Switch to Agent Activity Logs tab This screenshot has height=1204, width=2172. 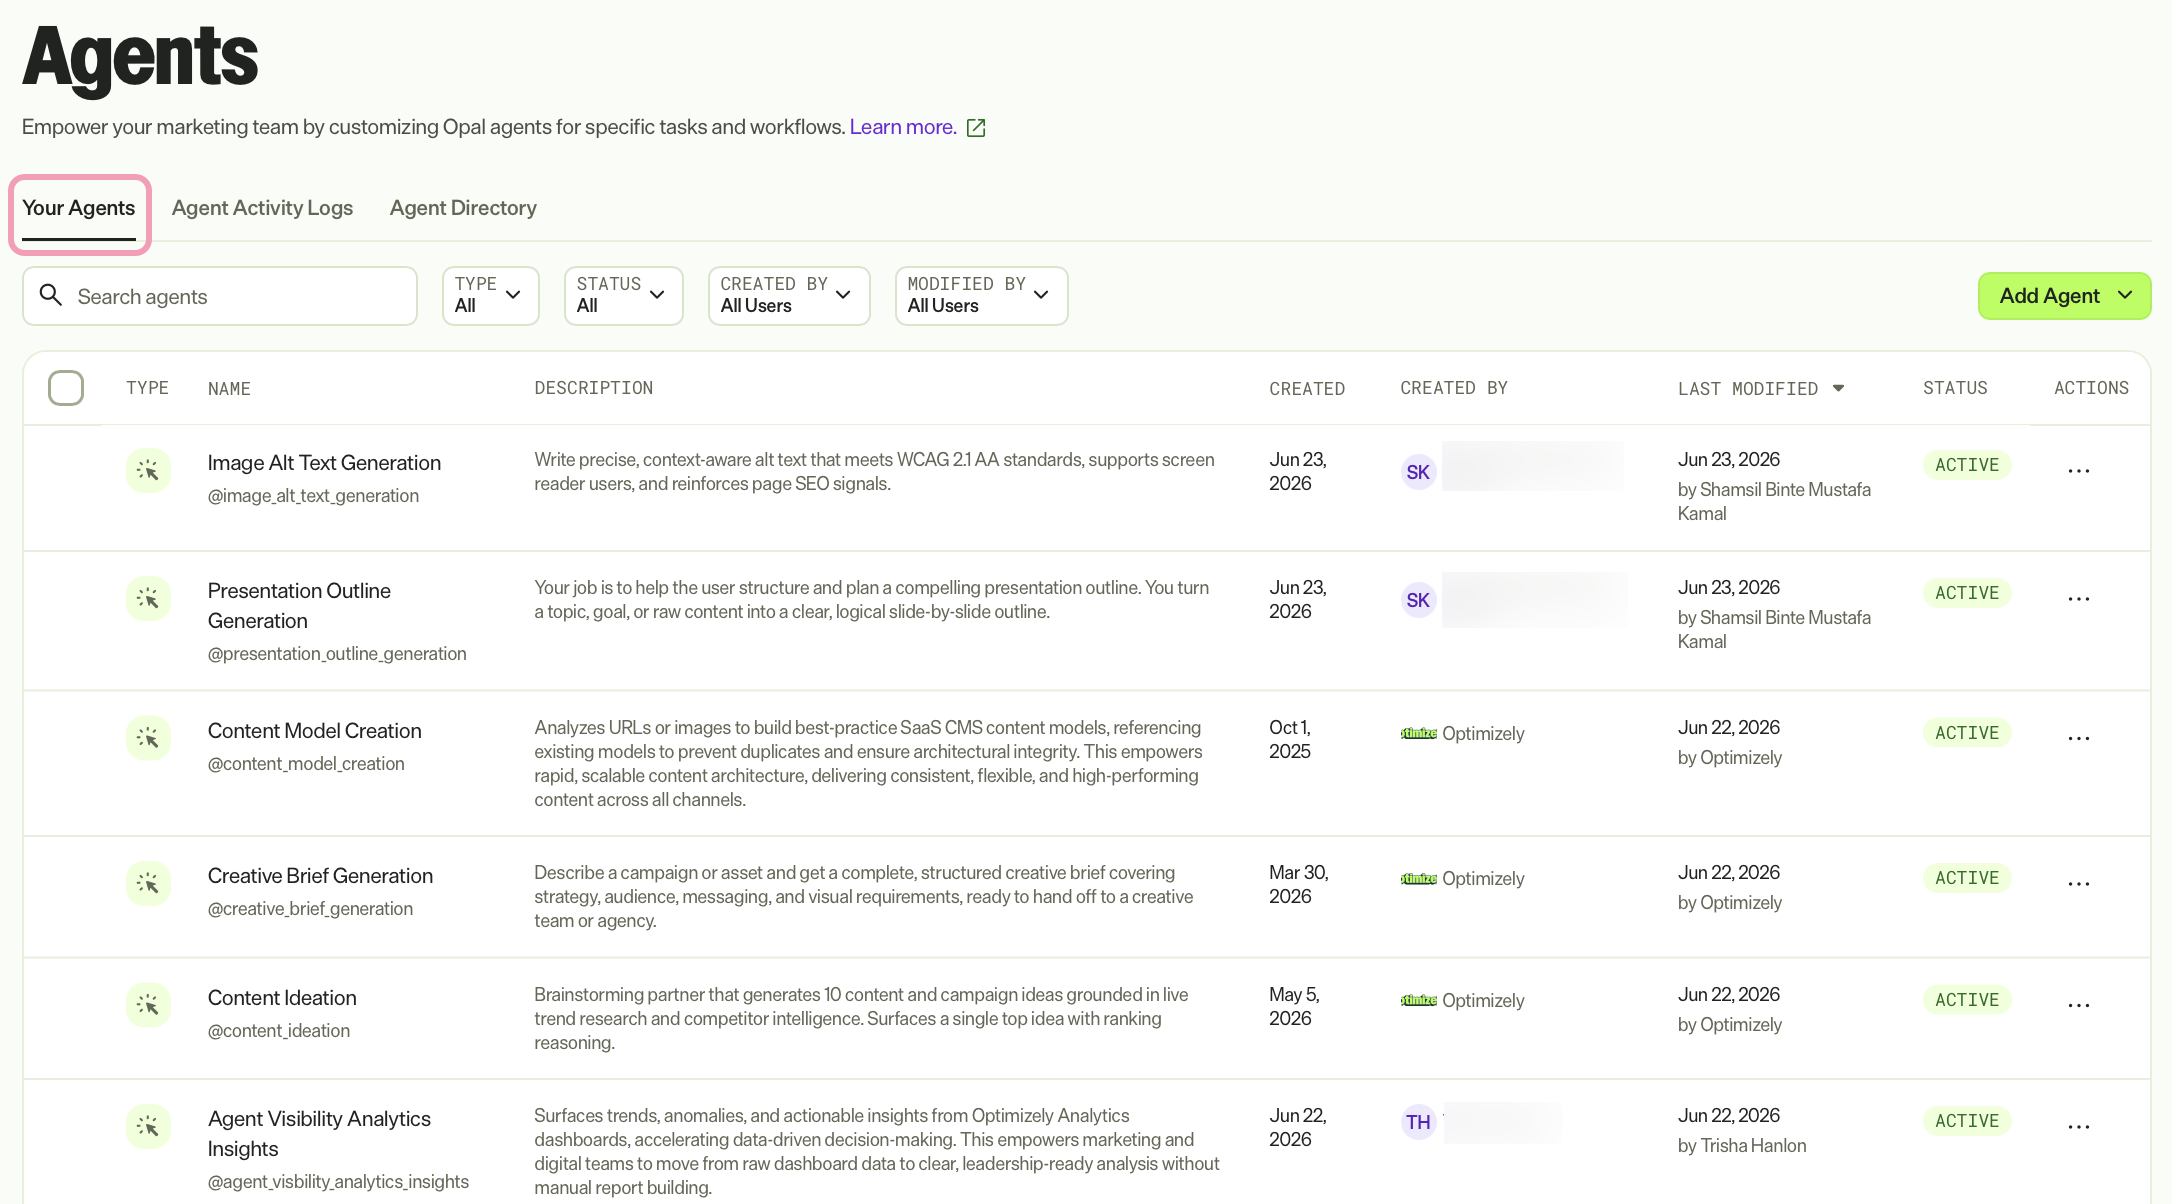[x=262, y=208]
